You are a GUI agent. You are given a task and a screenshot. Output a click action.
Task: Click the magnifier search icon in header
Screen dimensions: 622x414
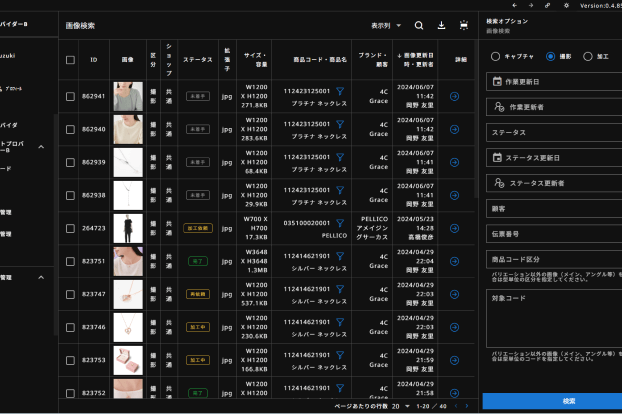coord(419,25)
